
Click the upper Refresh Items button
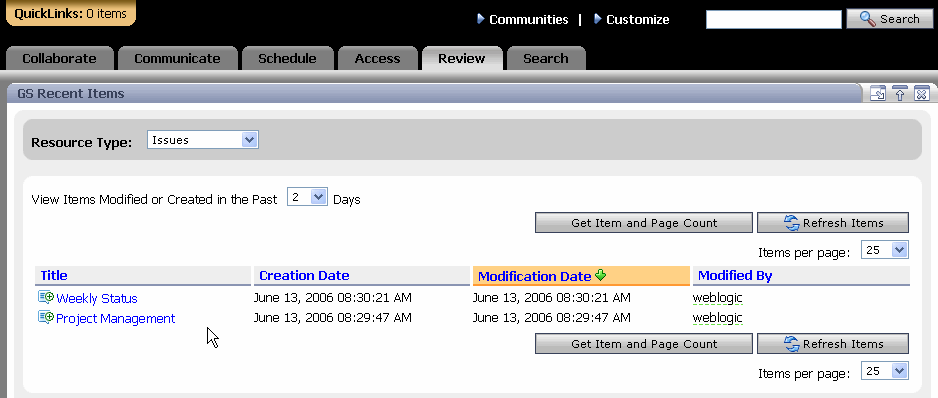click(833, 223)
